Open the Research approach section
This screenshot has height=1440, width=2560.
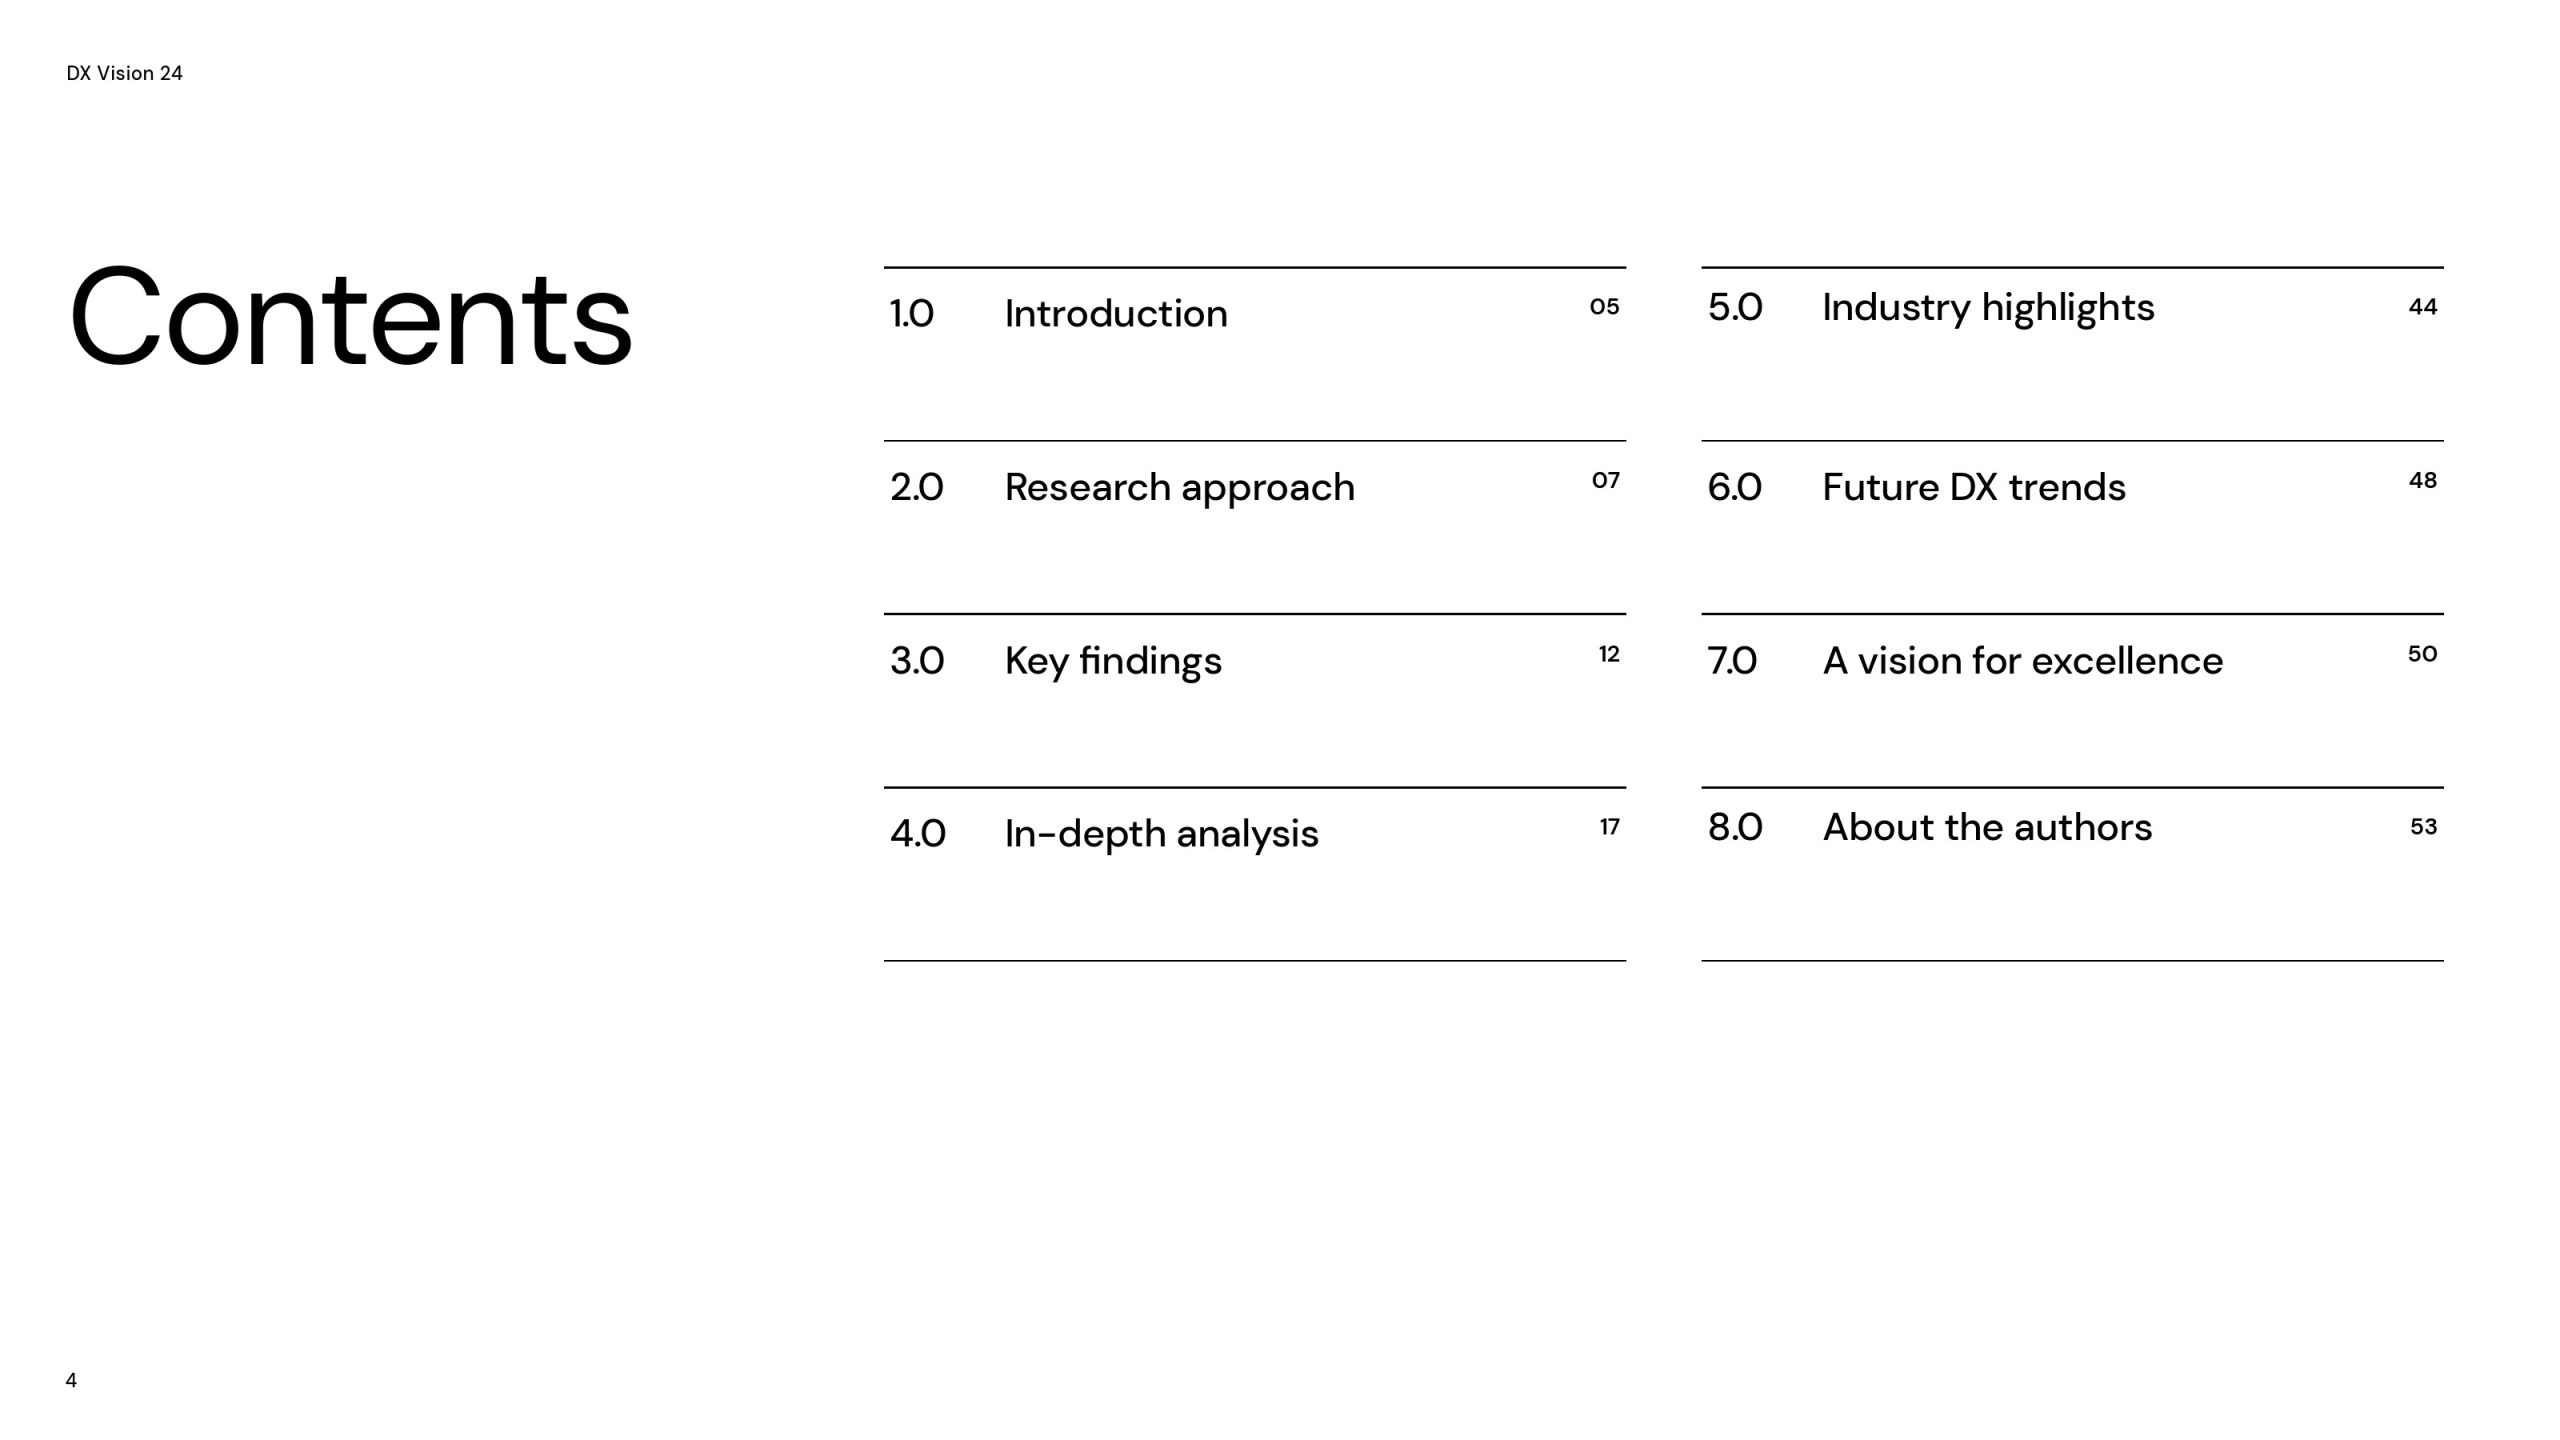pos(1178,487)
